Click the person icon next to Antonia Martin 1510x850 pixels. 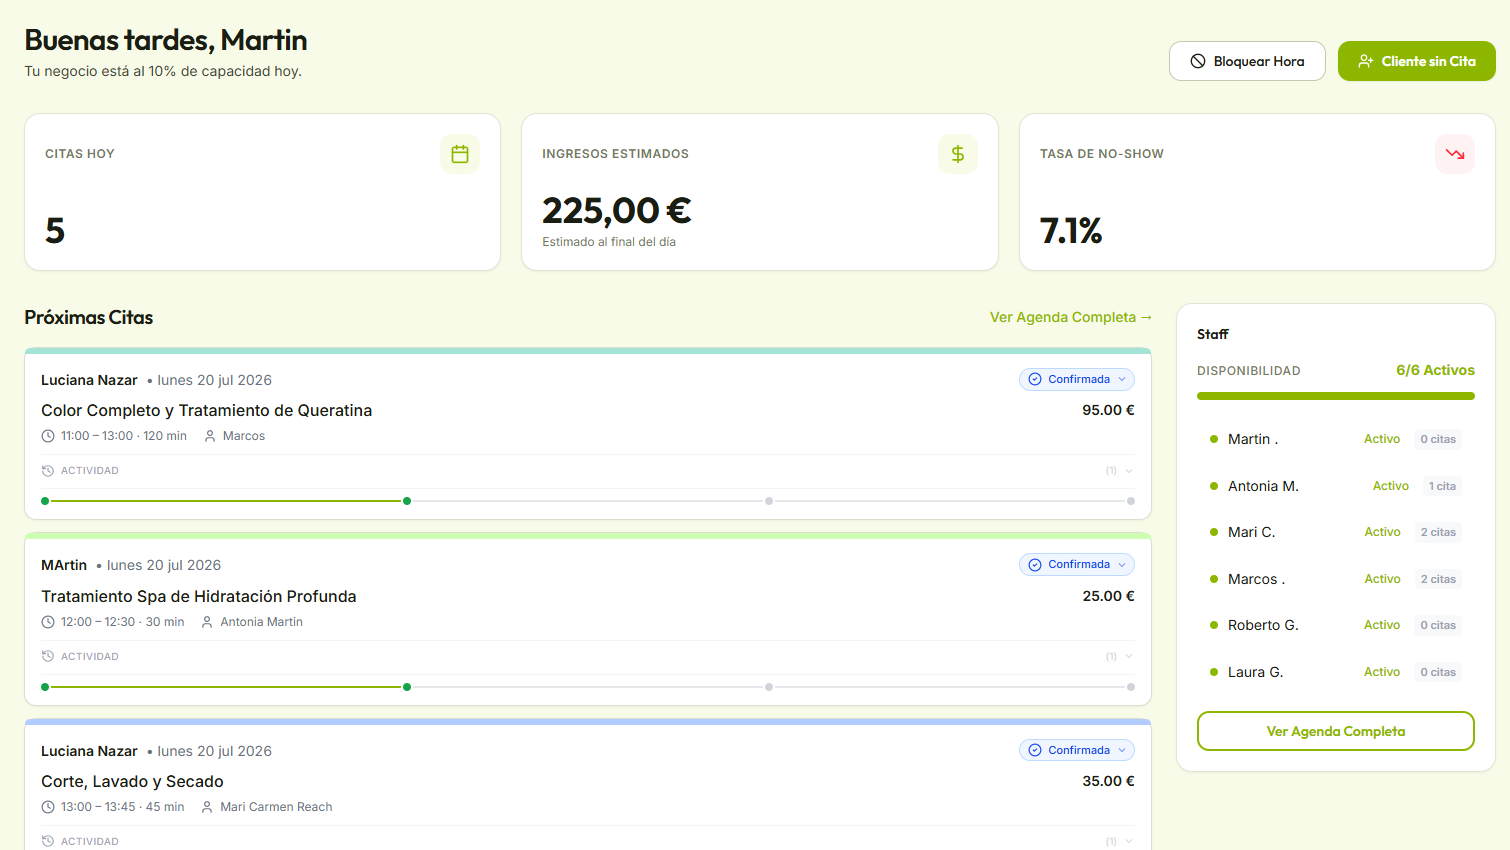tap(207, 622)
